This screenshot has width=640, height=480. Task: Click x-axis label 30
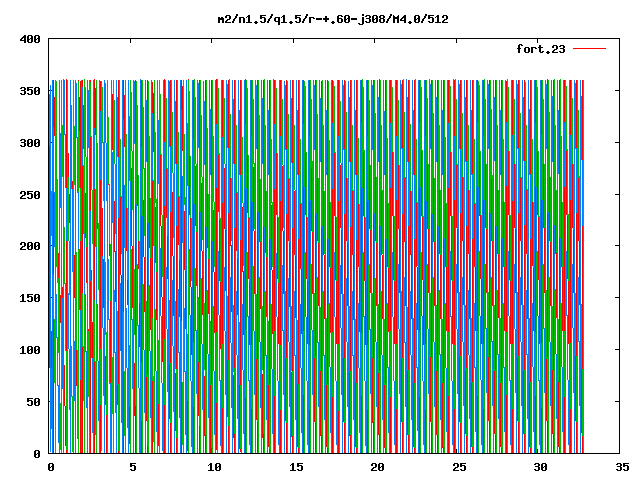pos(540,467)
